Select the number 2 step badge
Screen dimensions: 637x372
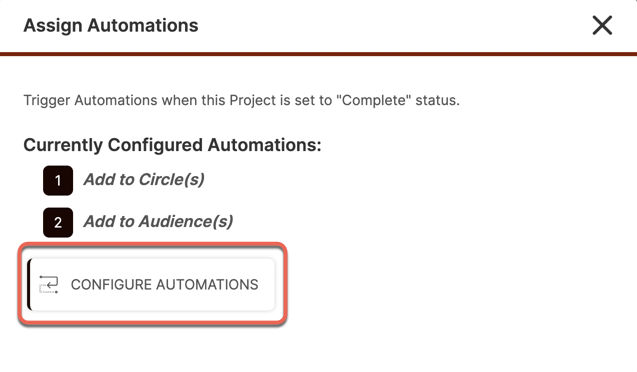[58, 223]
